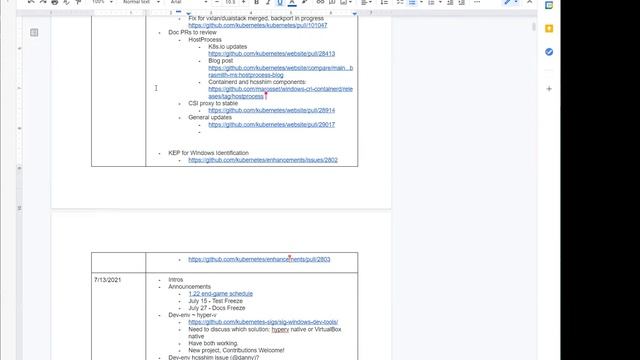Viewport: 640px width, 360px height.
Task: Open the website pull/28914 link
Action: (x=271, y=110)
